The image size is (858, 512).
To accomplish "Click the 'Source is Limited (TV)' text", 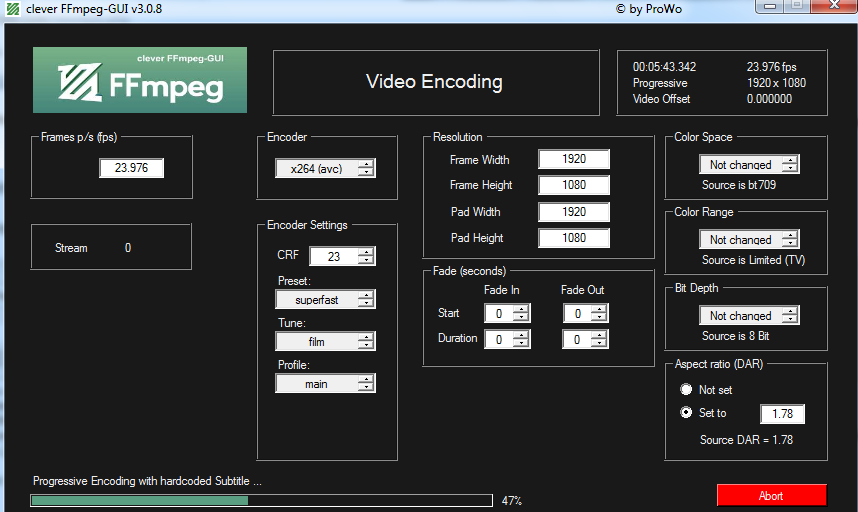I will click(x=753, y=260).
